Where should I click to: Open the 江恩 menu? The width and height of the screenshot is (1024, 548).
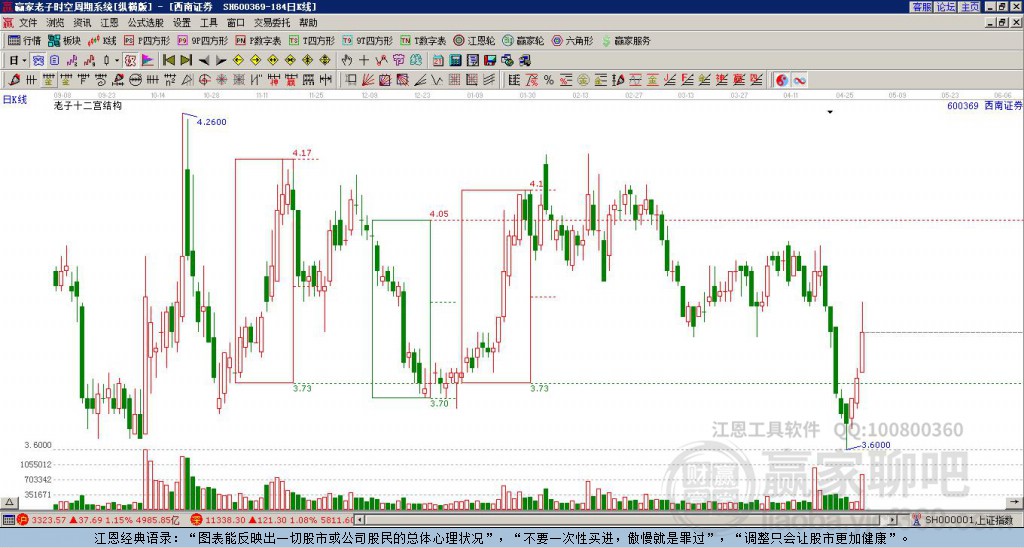(109, 23)
